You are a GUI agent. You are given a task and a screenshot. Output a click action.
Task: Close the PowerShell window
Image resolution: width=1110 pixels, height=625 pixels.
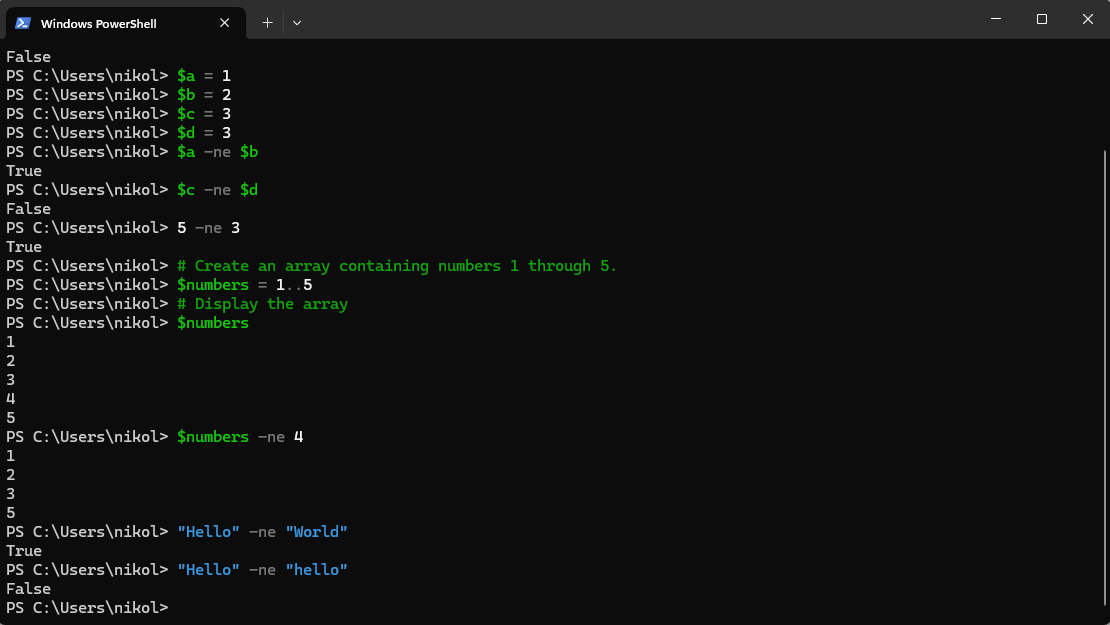click(1087, 19)
